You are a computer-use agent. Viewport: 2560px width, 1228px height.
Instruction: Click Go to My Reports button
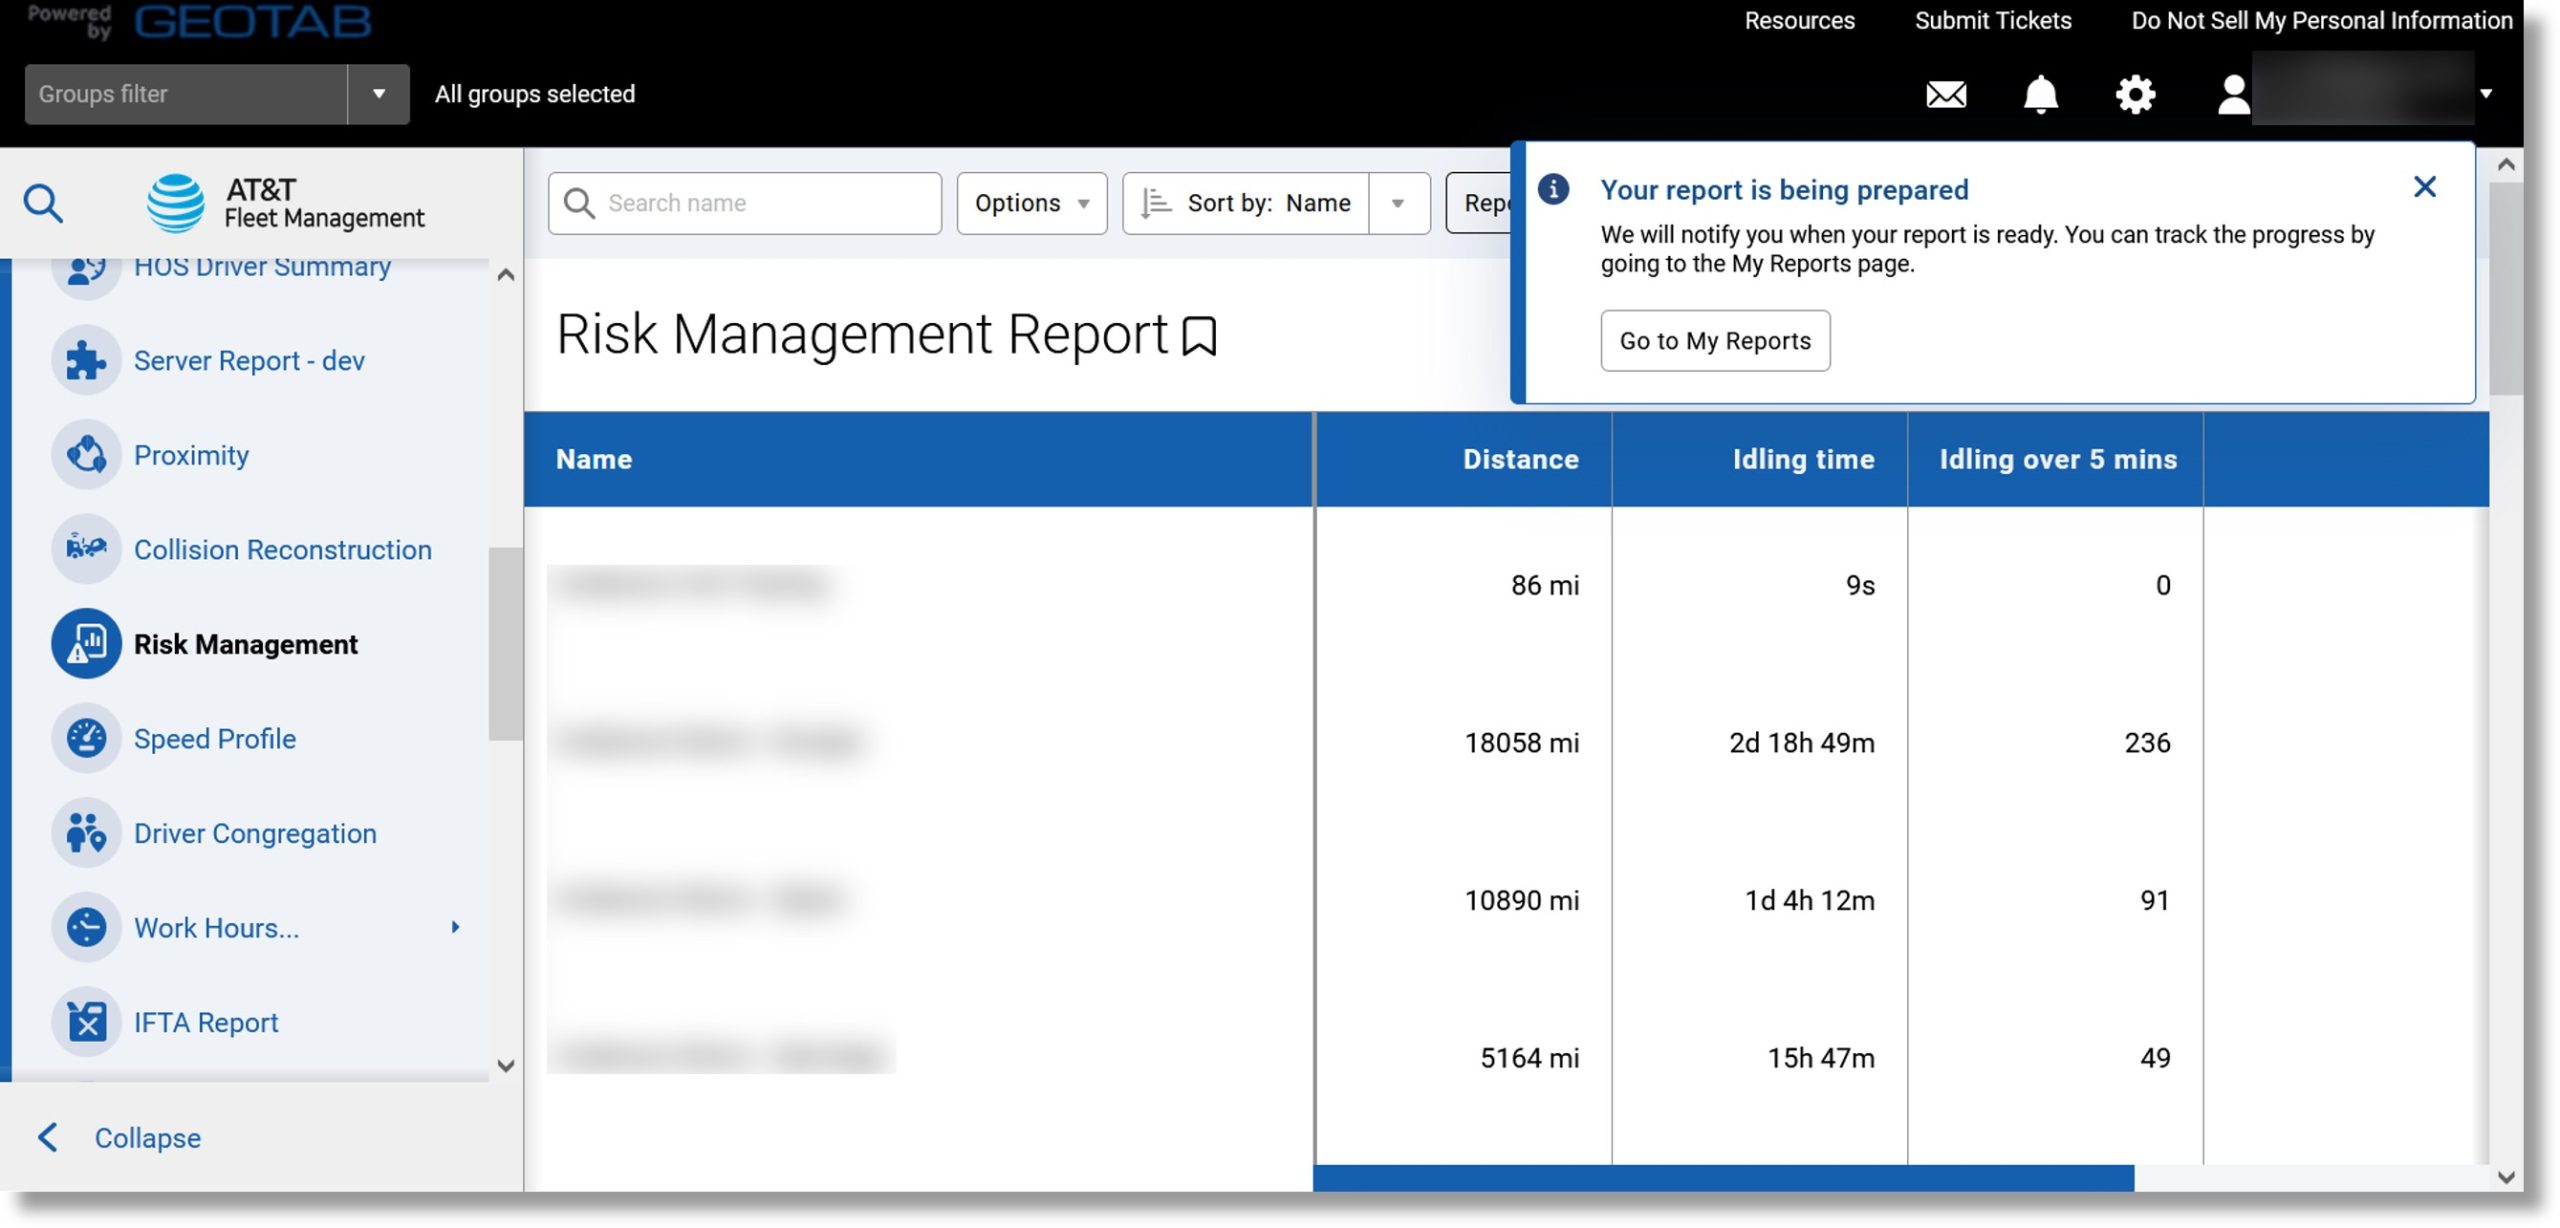click(1715, 341)
